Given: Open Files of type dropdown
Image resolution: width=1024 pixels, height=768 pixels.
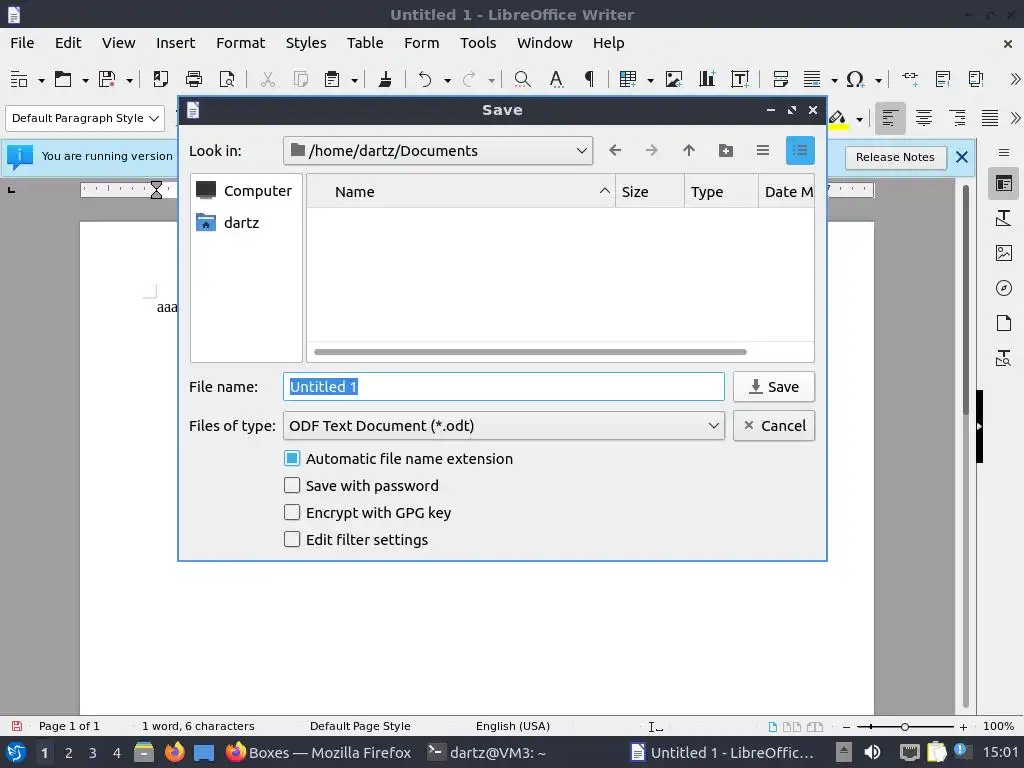Looking at the screenshot, I should point(504,426).
